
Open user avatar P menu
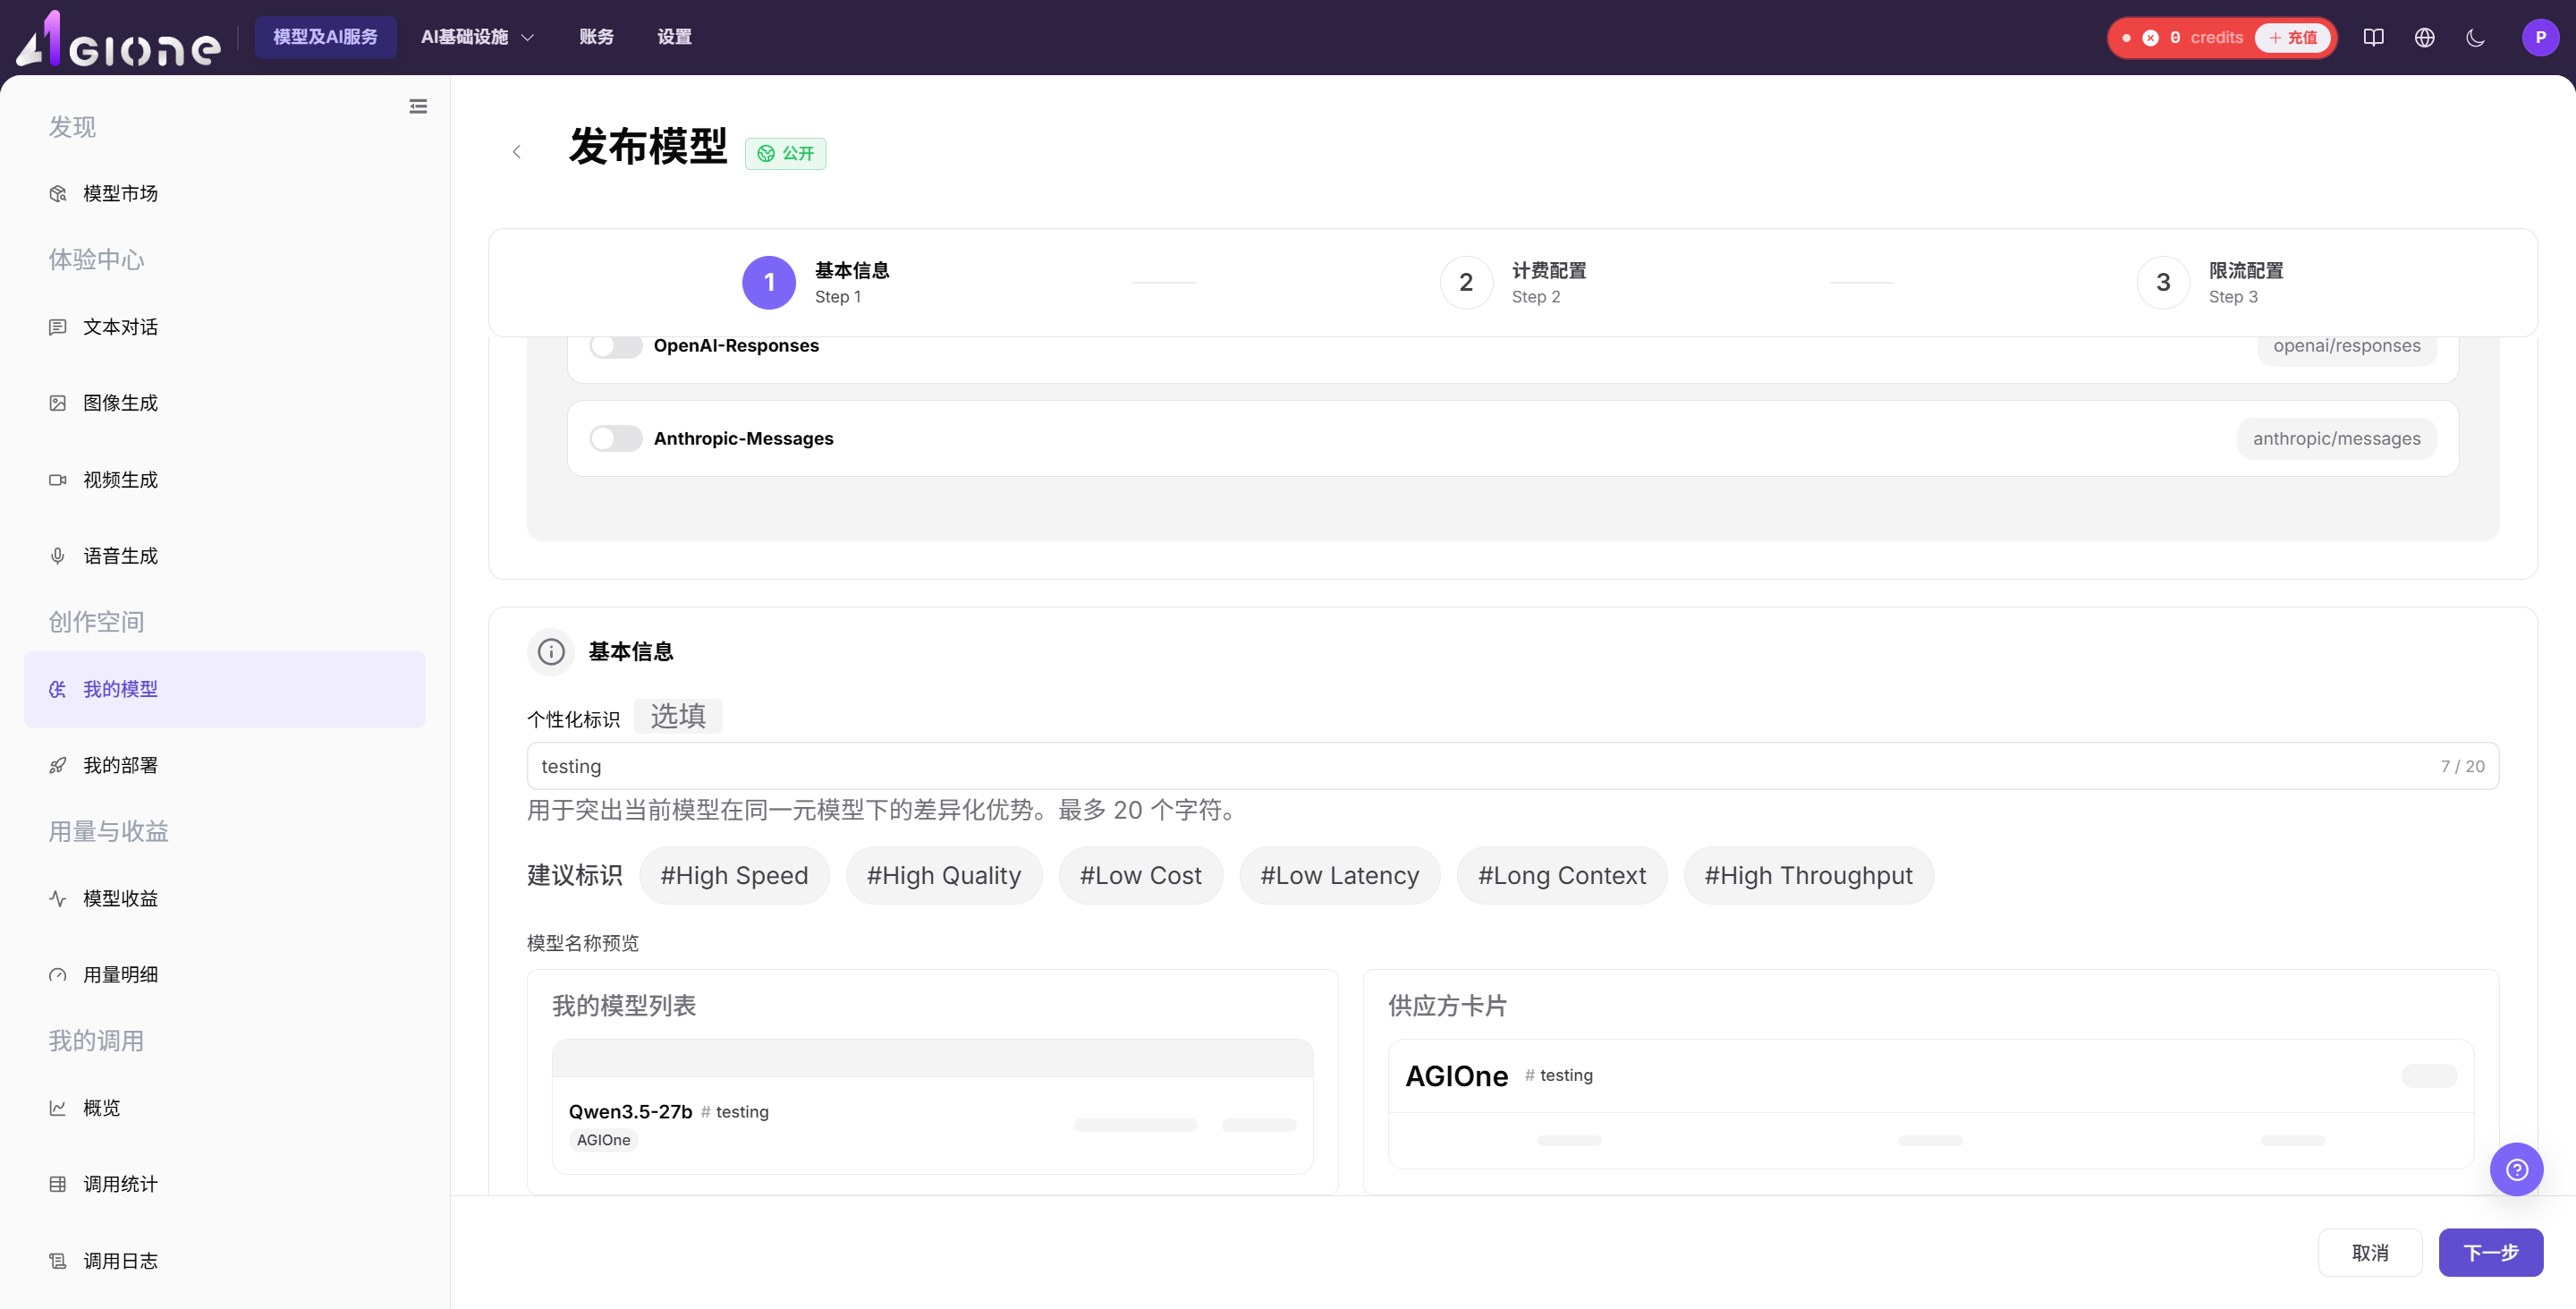pyautogui.click(x=2540, y=37)
